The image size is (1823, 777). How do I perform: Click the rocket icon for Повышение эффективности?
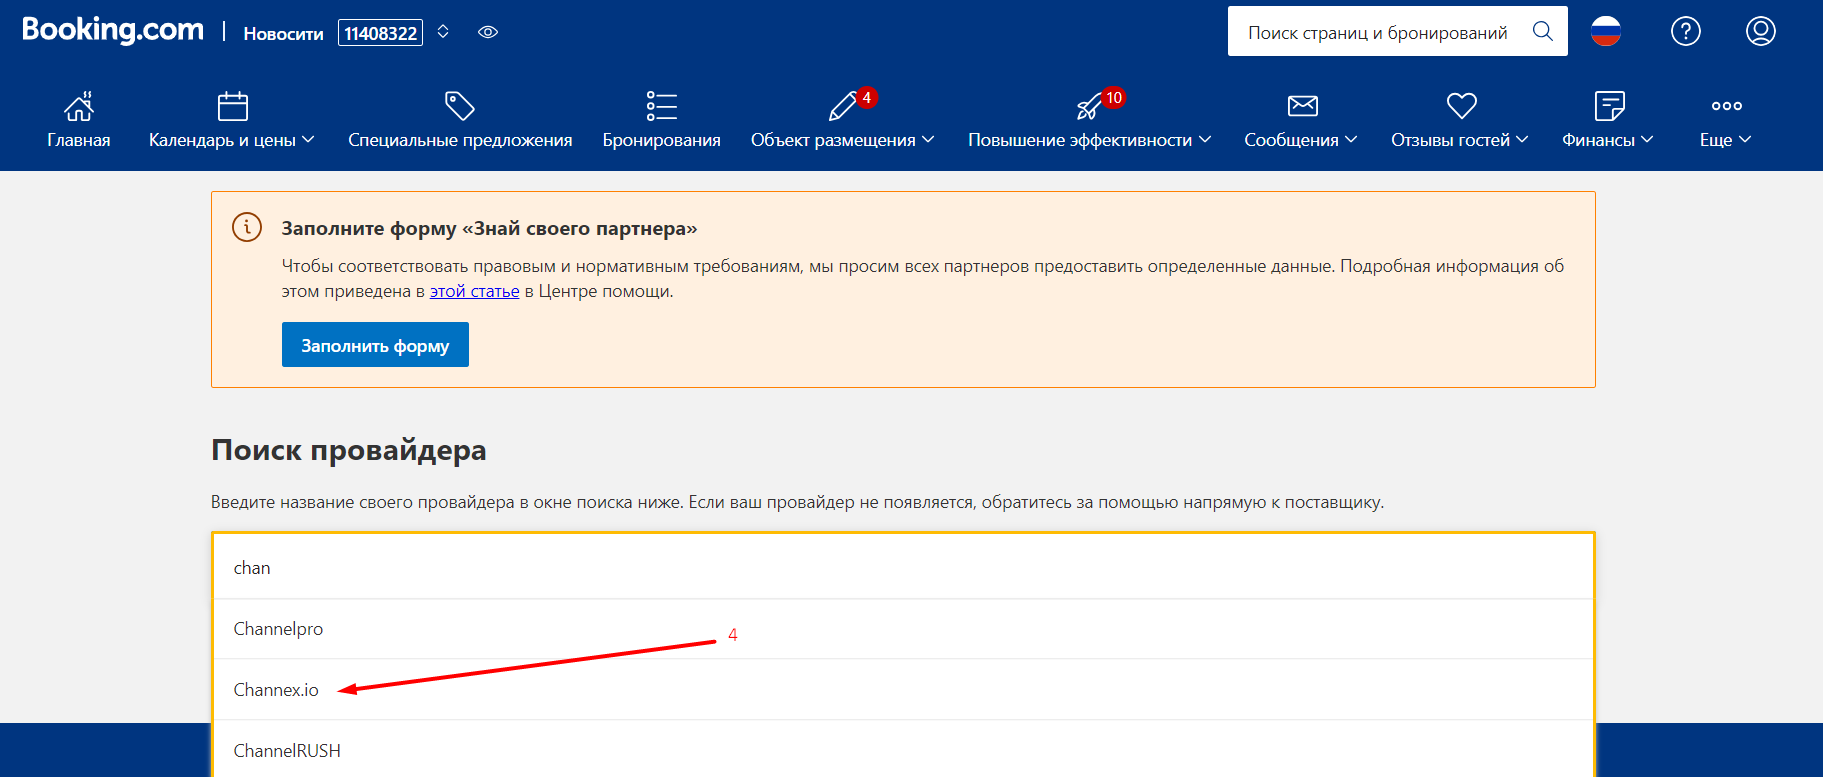coord(1089,106)
